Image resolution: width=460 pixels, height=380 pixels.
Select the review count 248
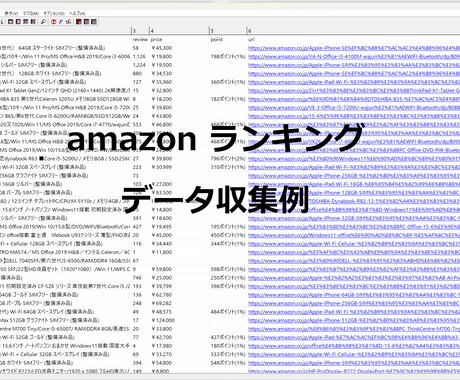coord(137,303)
